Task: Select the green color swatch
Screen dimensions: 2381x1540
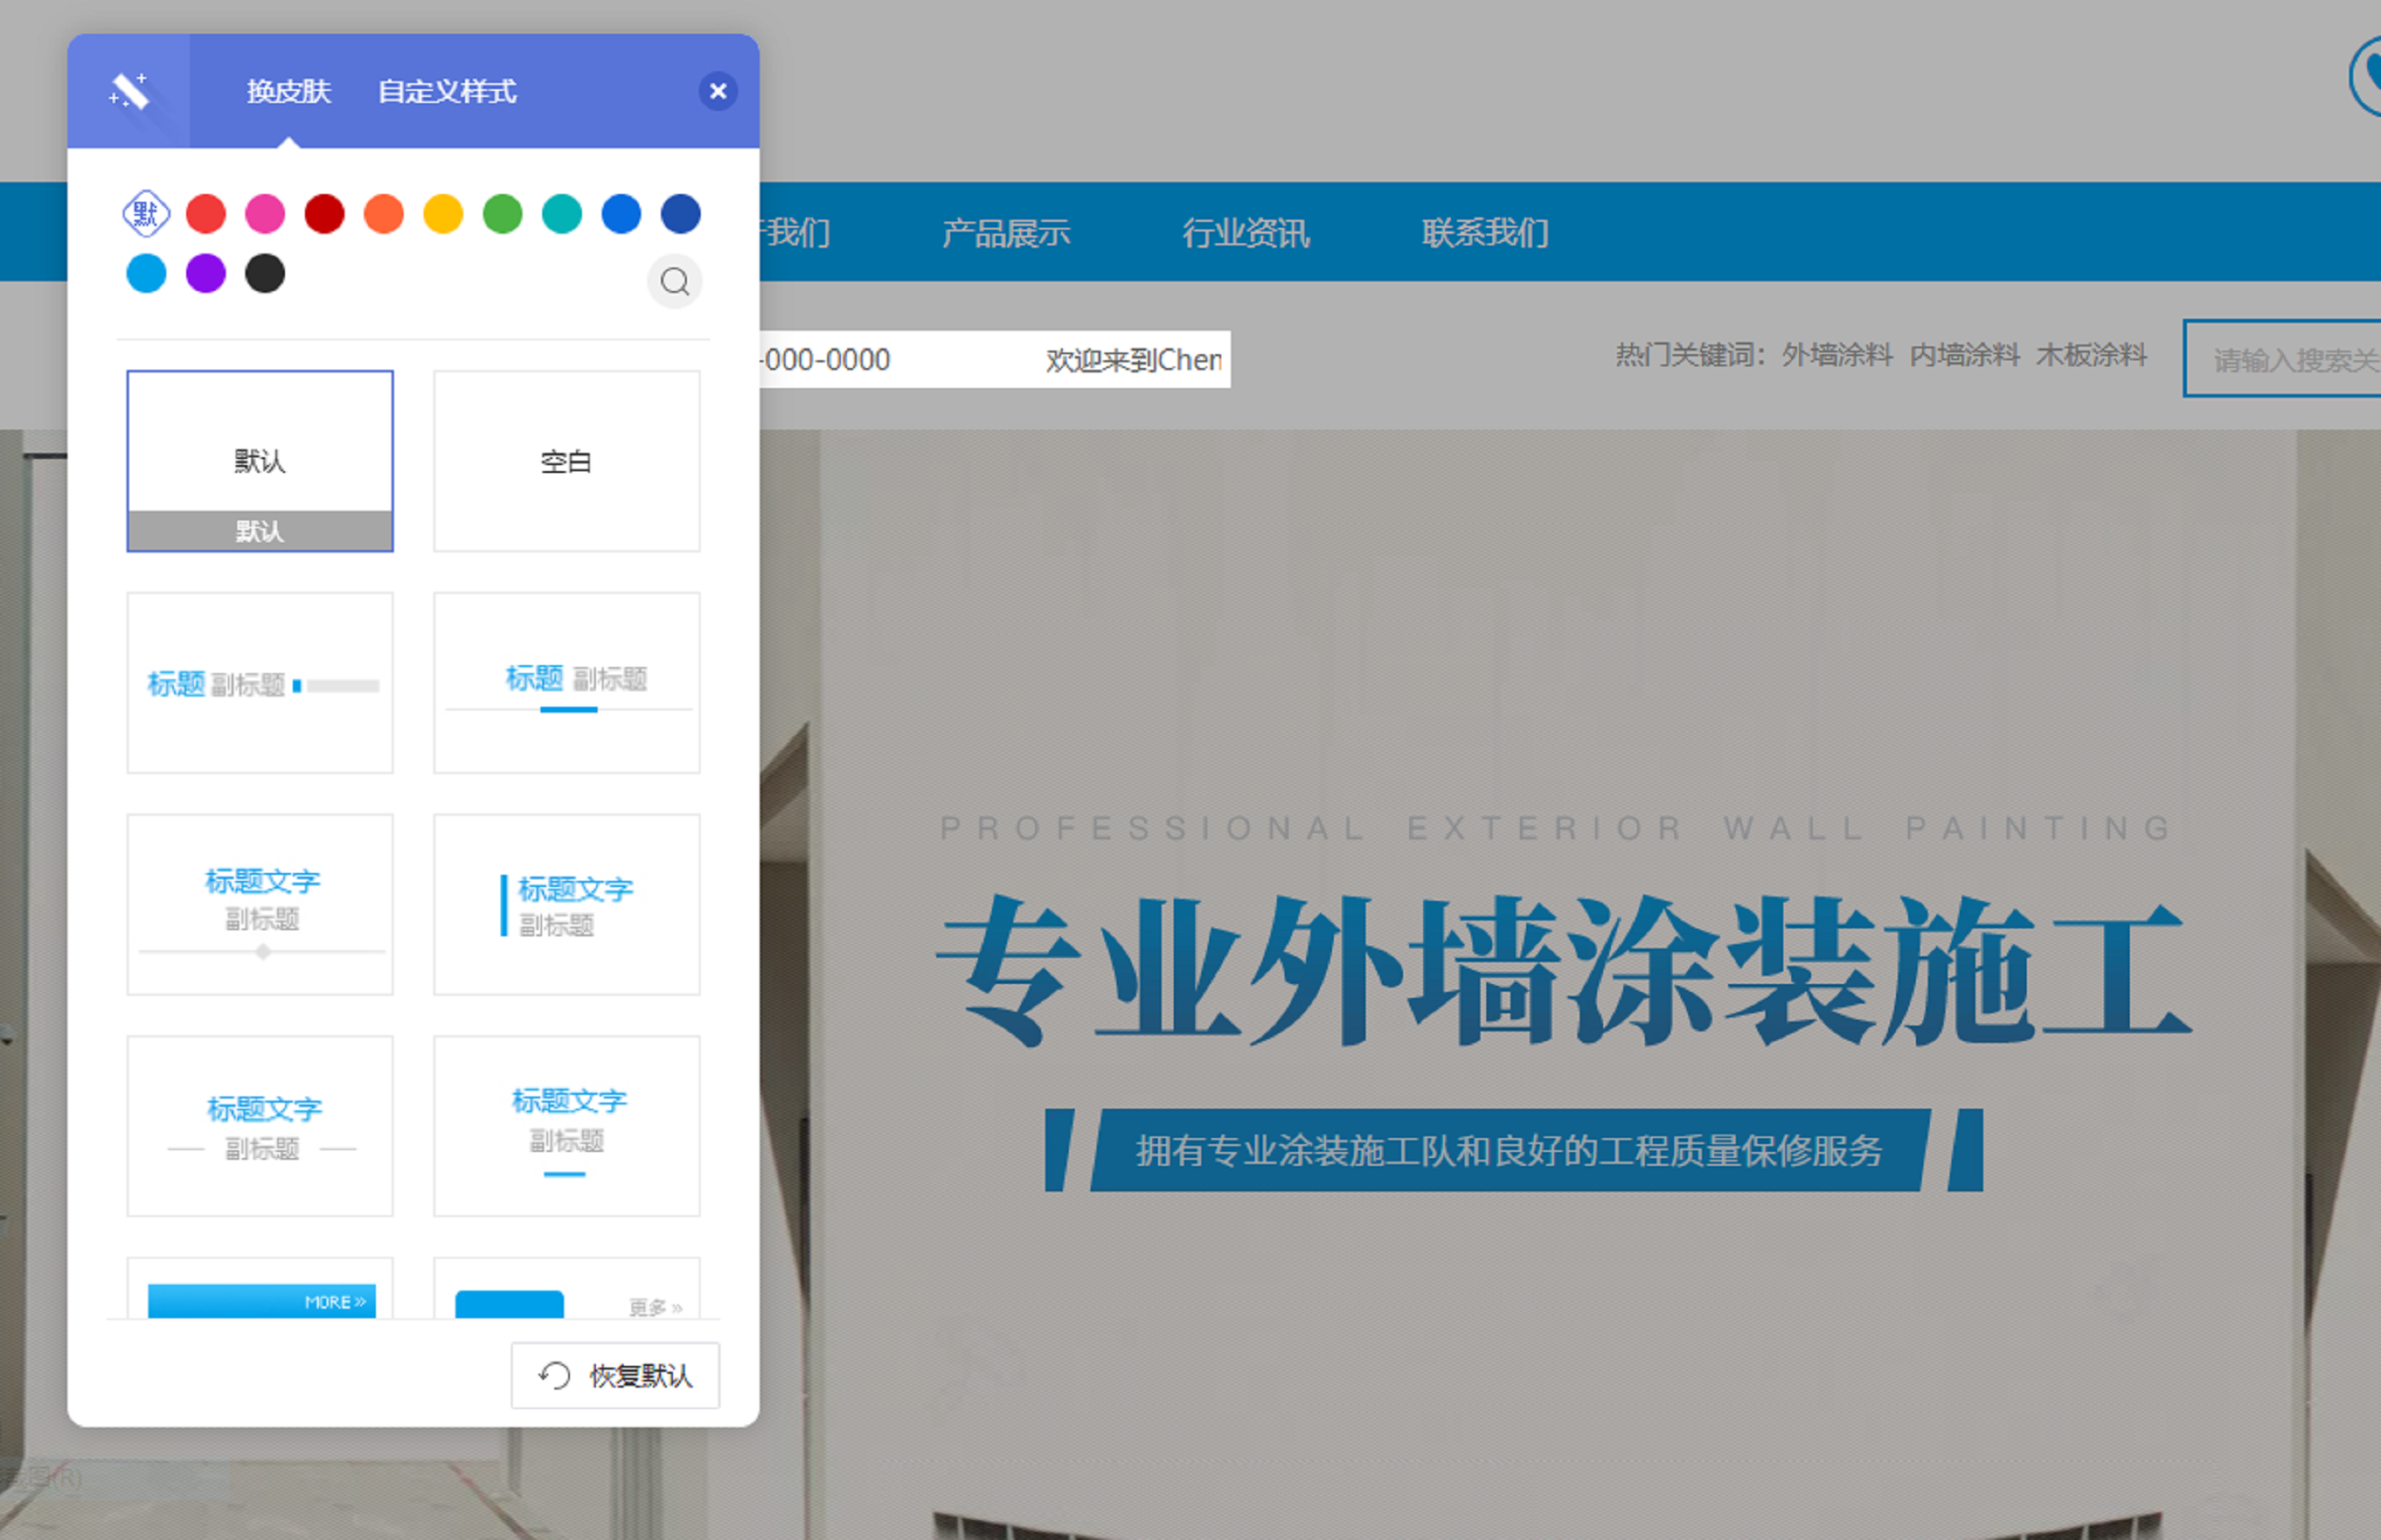Action: [502, 213]
